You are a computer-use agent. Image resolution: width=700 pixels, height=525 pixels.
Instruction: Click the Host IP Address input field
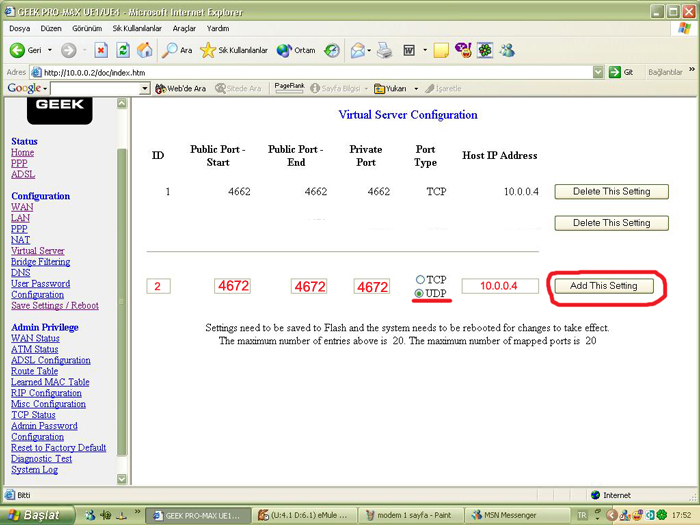point(500,286)
